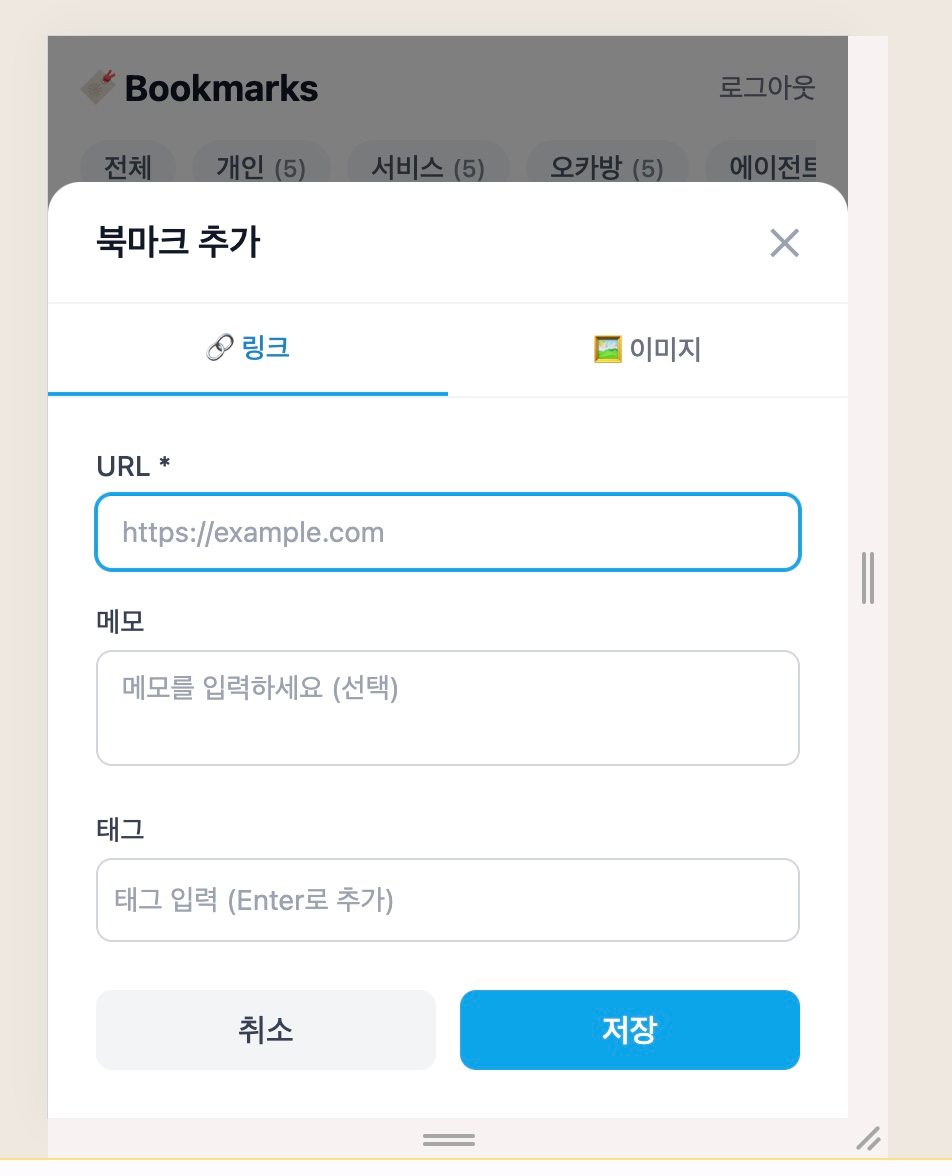
Task: Select the 전체 filter chip
Action: 127,167
